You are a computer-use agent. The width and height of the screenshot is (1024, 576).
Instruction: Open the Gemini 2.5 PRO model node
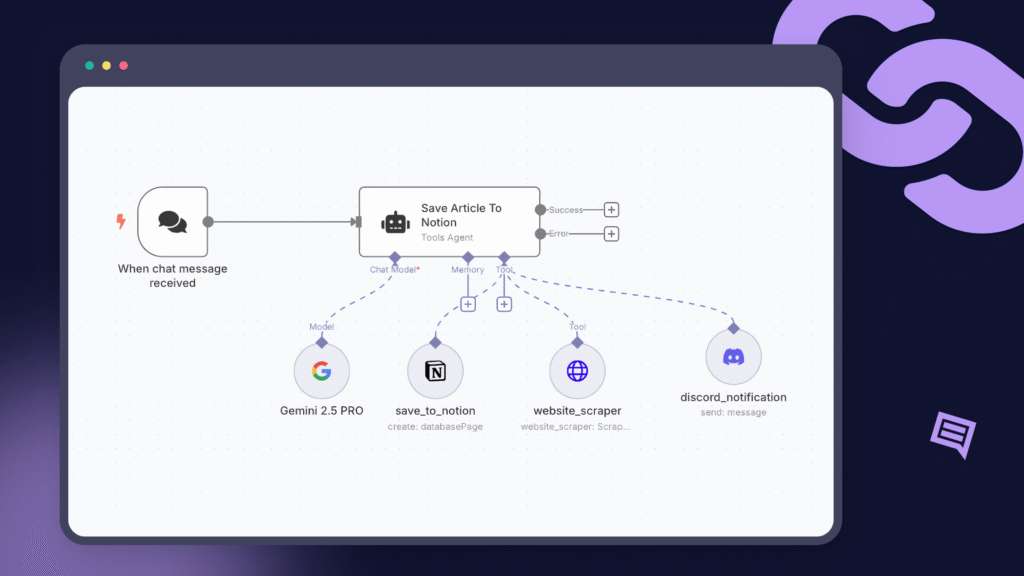(321, 370)
